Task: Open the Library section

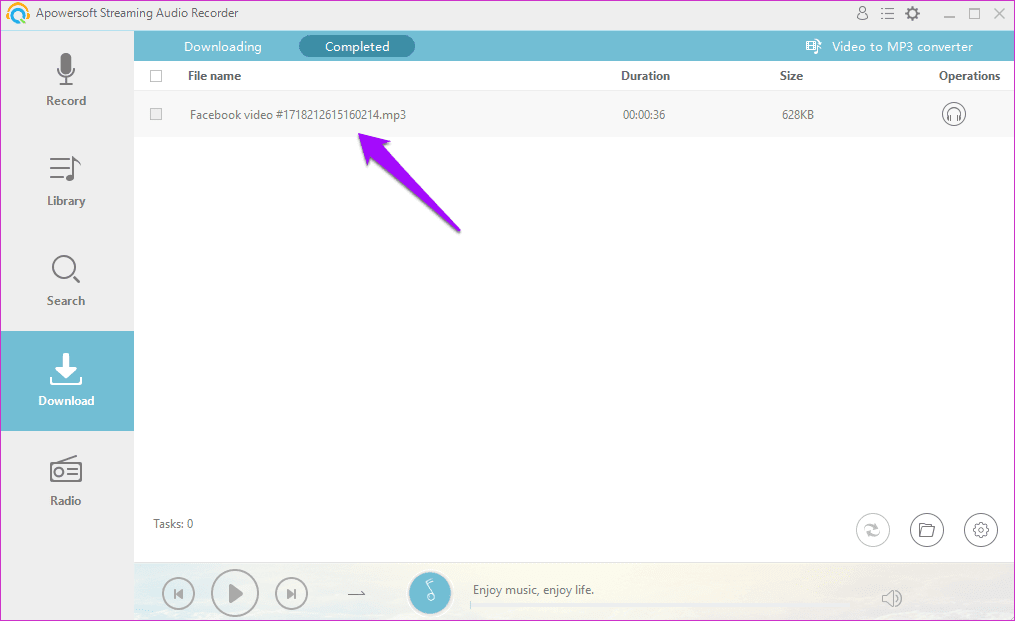Action: pos(66,181)
